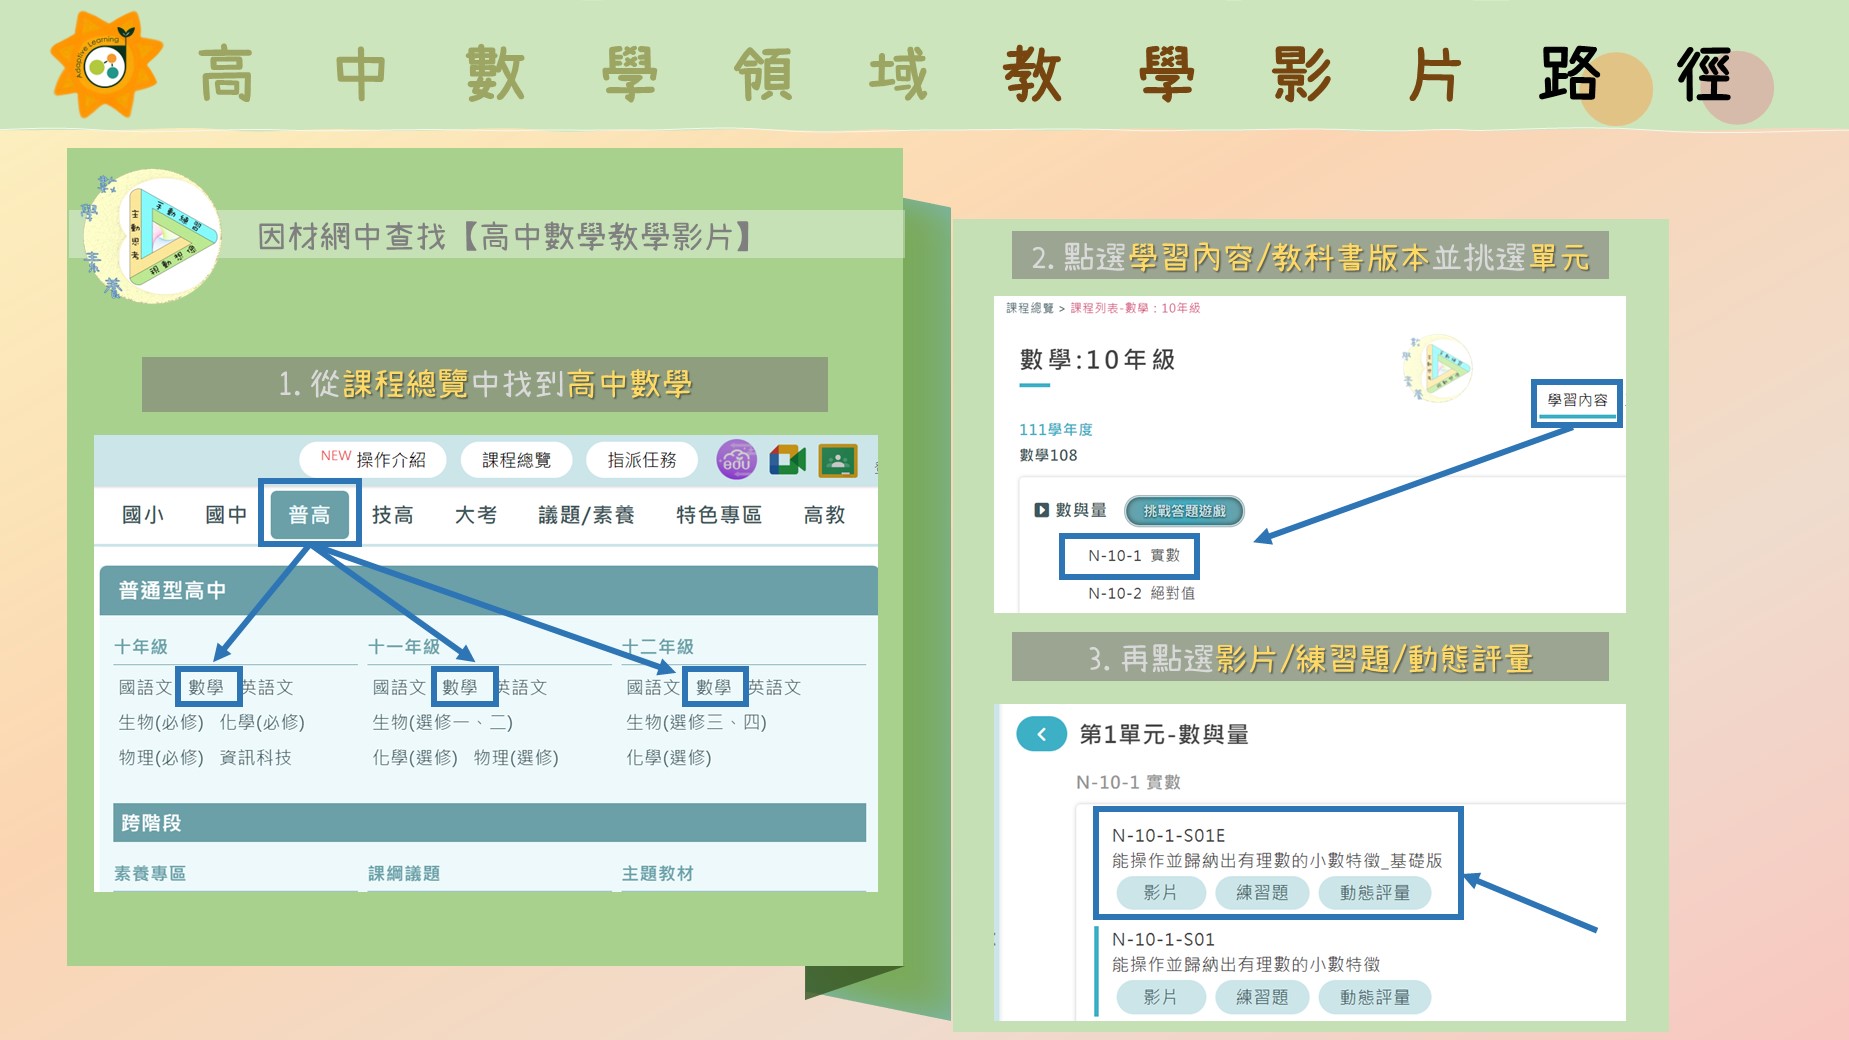Screen dimensions: 1849x1040
Task: Select the 國小 tab
Action: (143, 515)
